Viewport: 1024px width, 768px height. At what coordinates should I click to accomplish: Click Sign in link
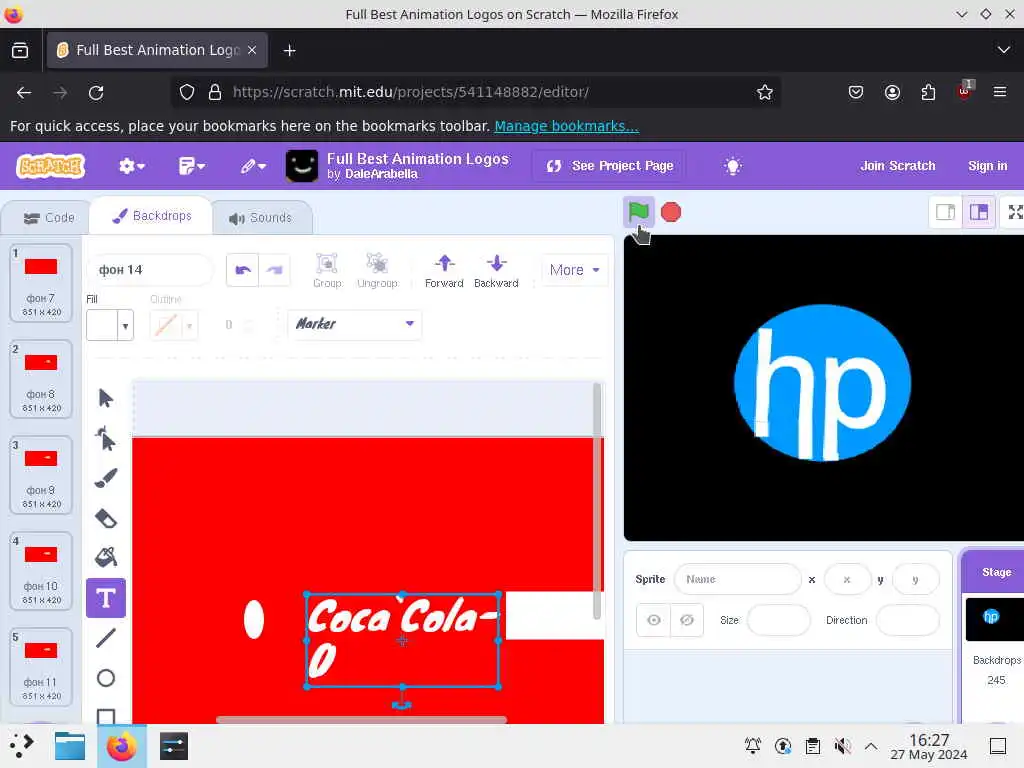[987, 166]
